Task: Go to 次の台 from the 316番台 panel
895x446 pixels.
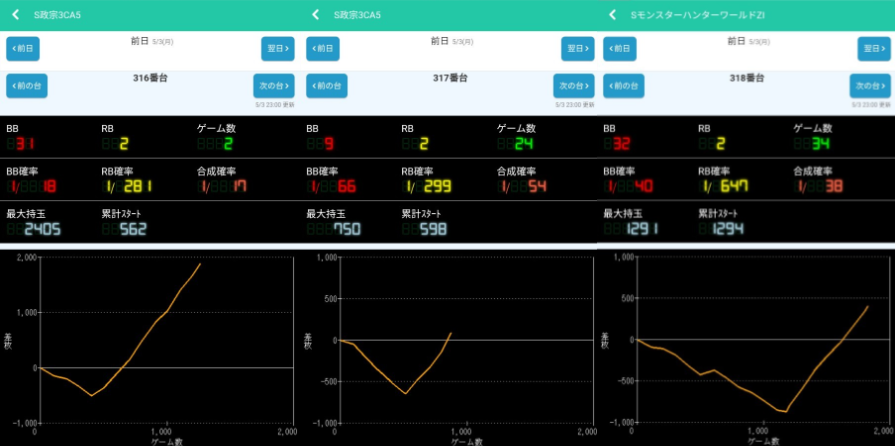Action: point(273,85)
